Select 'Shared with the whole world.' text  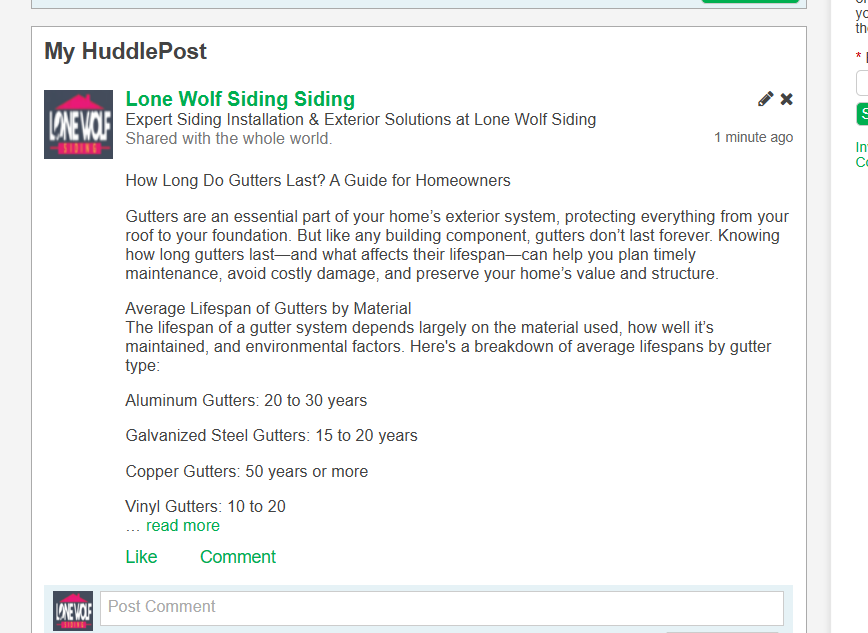point(229,138)
